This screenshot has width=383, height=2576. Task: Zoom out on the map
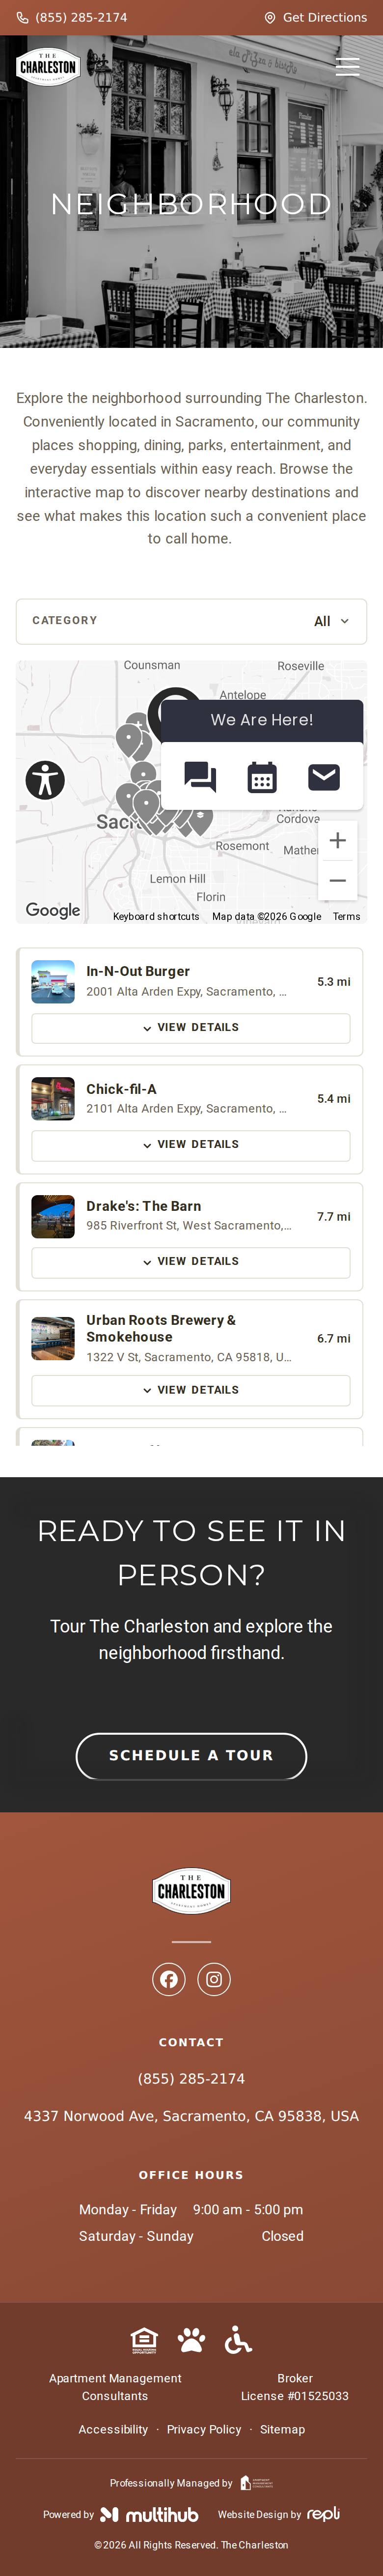[338, 881]
